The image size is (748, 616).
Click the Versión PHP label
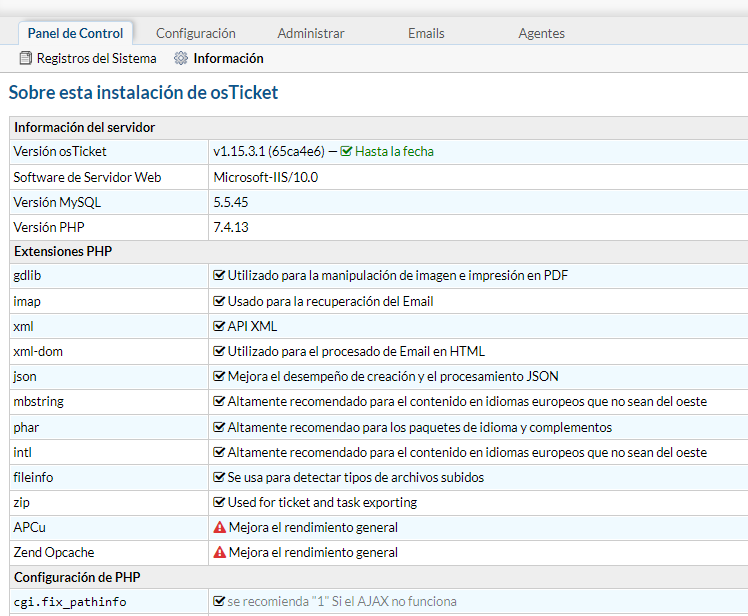click(x=49, y=227)
